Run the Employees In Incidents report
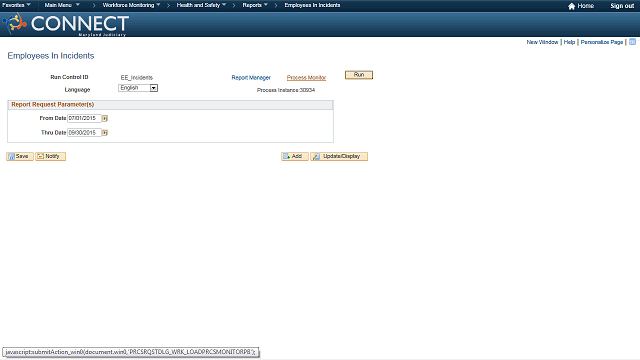This screenshot has height=360, width=640. (359, 75)
